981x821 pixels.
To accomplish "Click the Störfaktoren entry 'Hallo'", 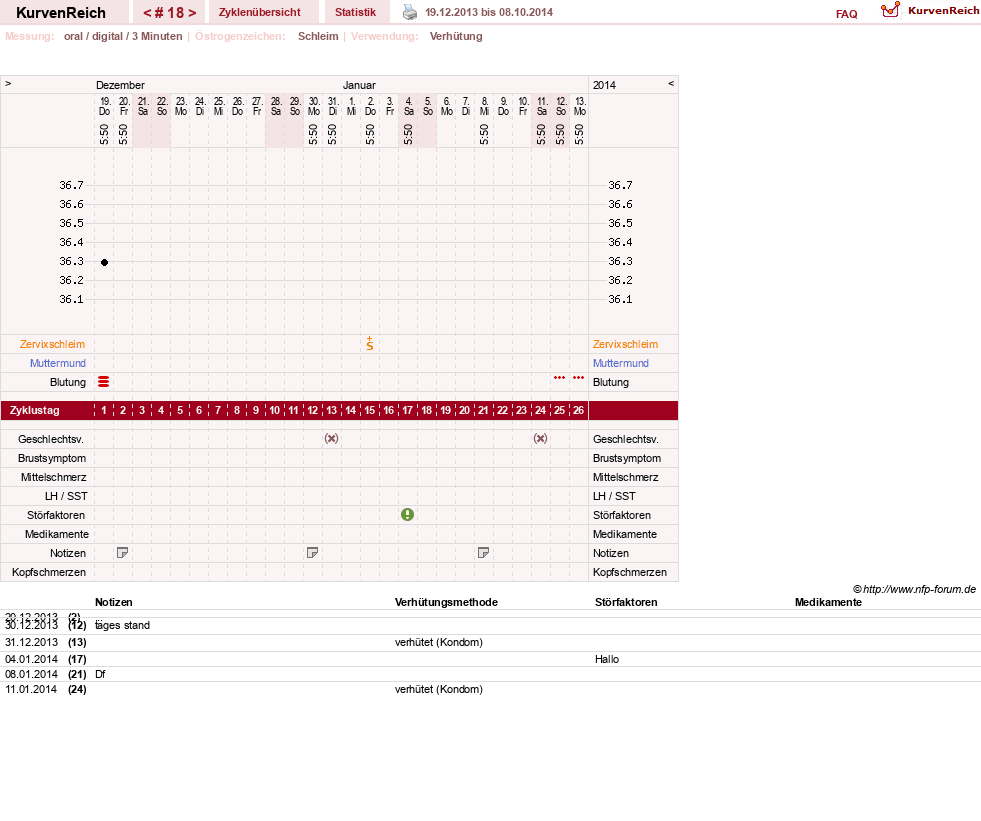I will coord(607,659).
